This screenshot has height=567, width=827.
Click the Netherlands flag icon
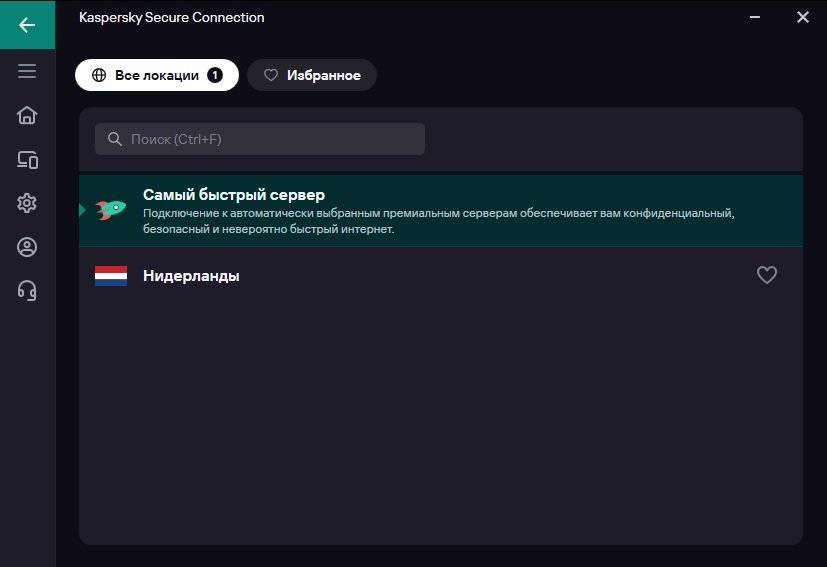pos(111,275)
